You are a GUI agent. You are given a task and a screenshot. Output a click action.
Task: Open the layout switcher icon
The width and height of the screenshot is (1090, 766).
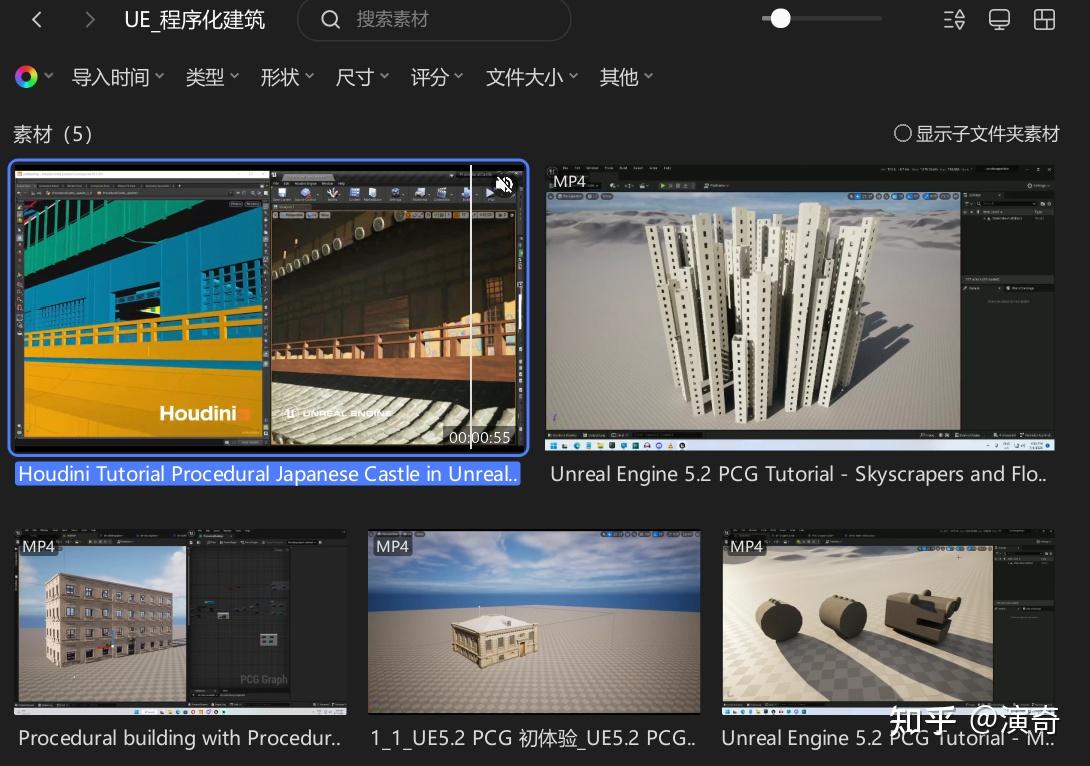(1044, 19)
